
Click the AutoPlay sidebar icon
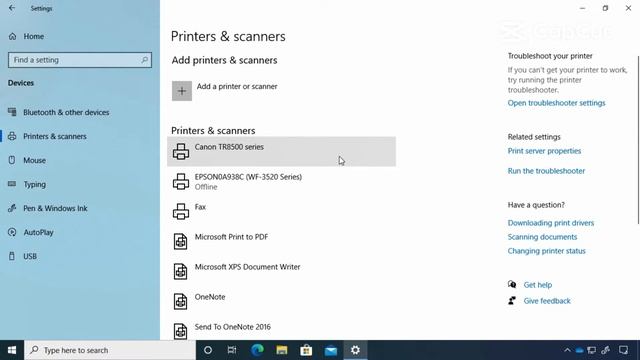click(x=12, y=232)
